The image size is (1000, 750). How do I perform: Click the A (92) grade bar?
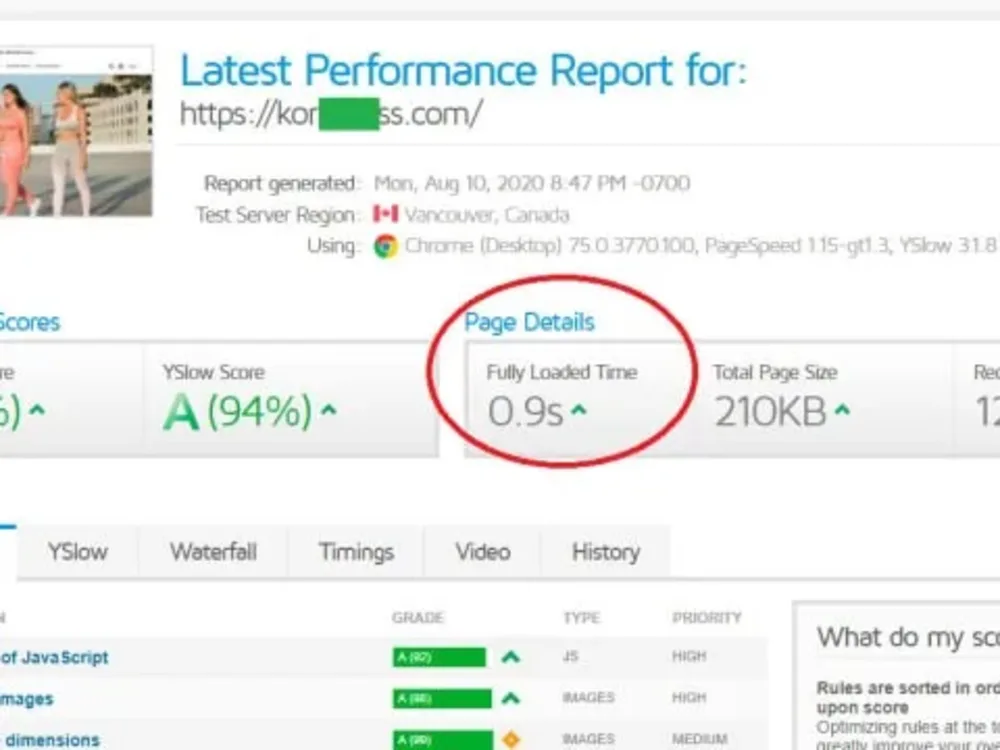(439, 657)
